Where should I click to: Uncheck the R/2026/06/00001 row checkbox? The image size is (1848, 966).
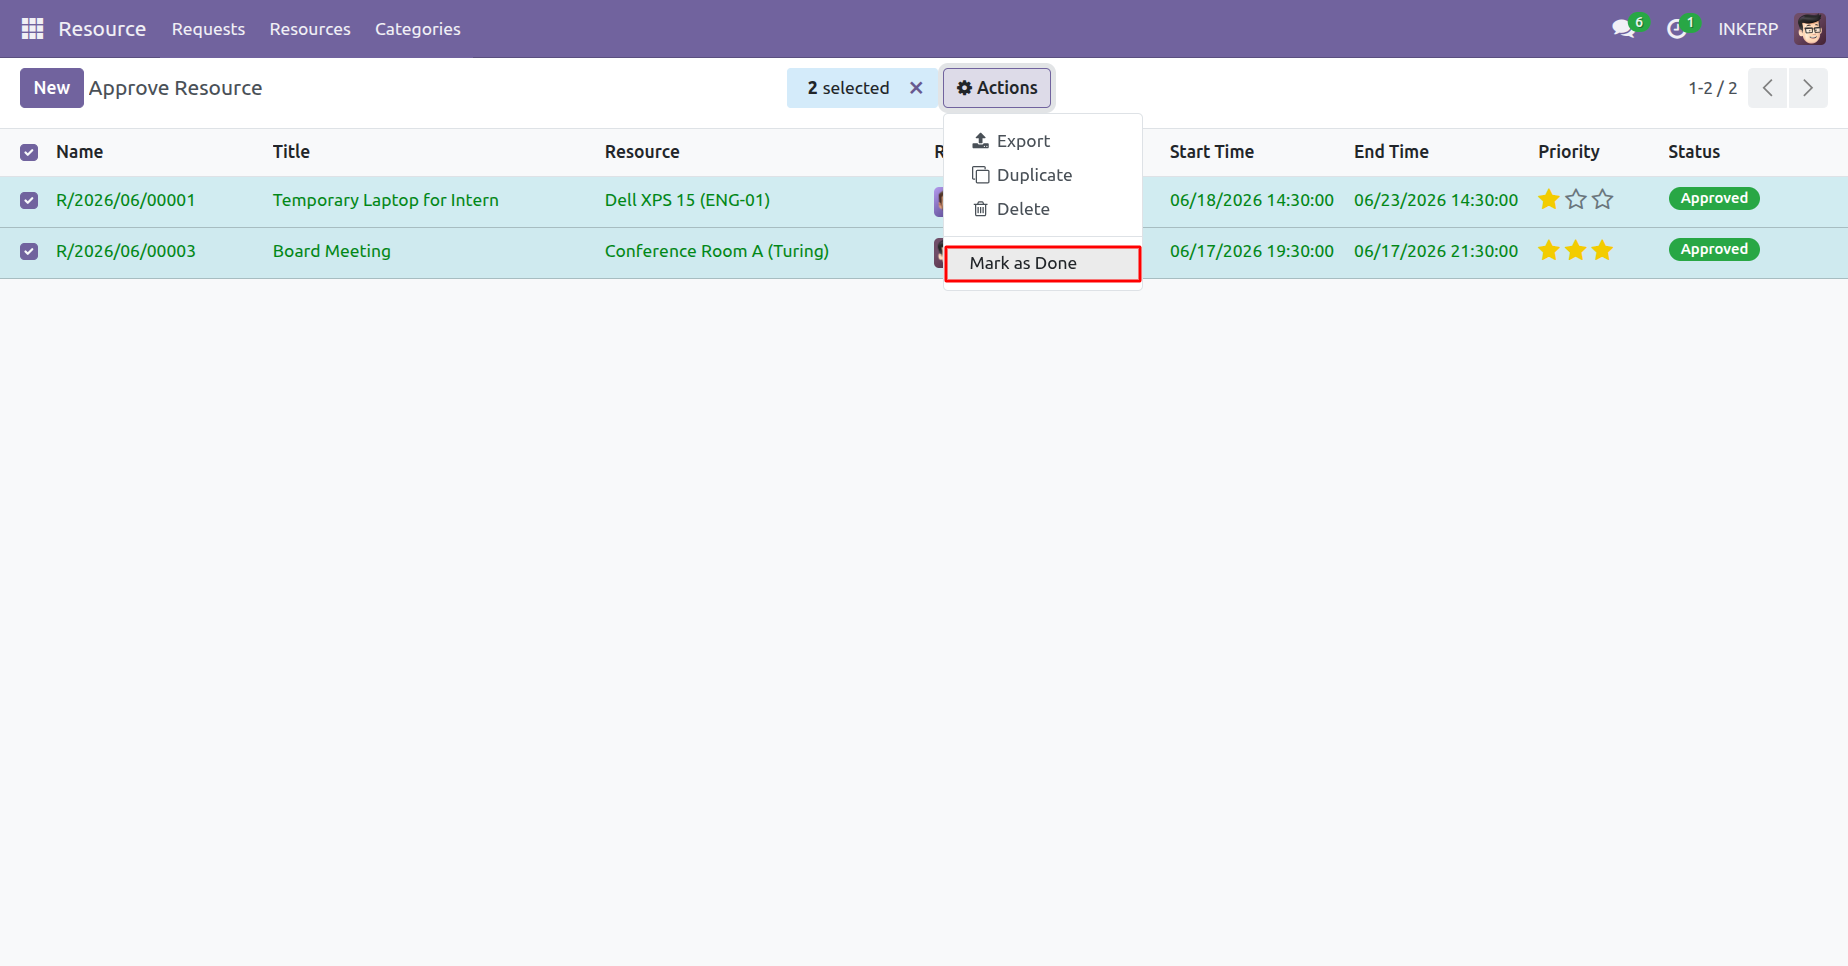[x=29, y=200]
